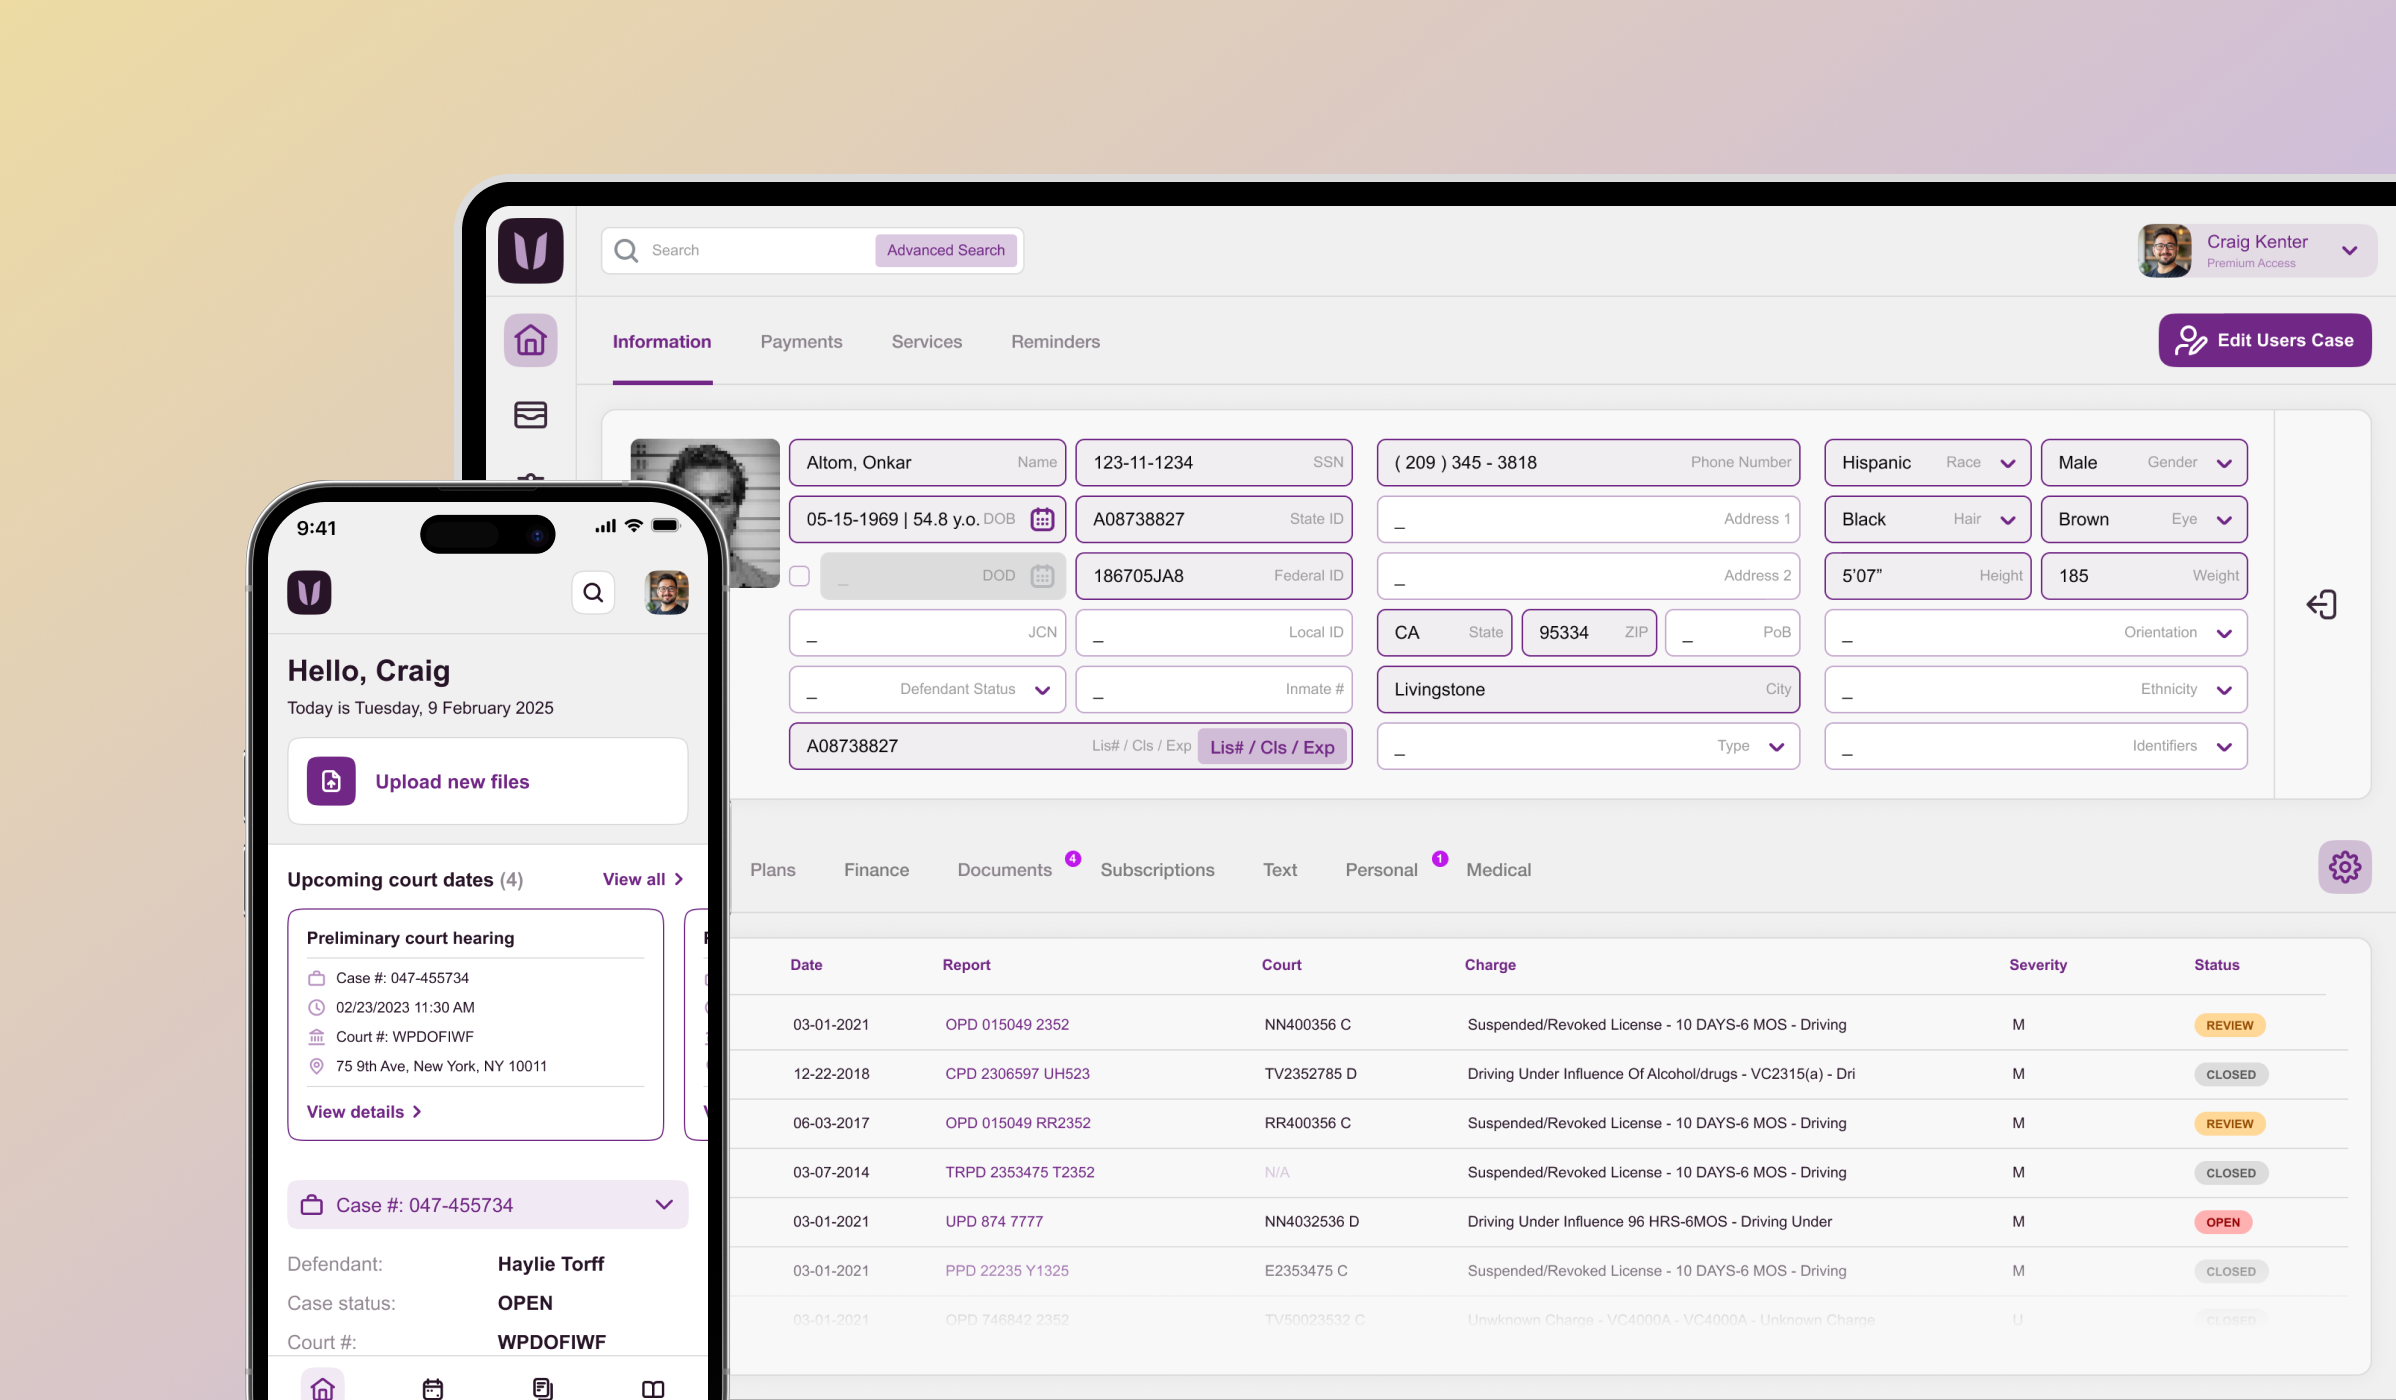Switch to the Reminders tab
The height and width of the screenshot is (1400, 2396).
[1055, 341]
